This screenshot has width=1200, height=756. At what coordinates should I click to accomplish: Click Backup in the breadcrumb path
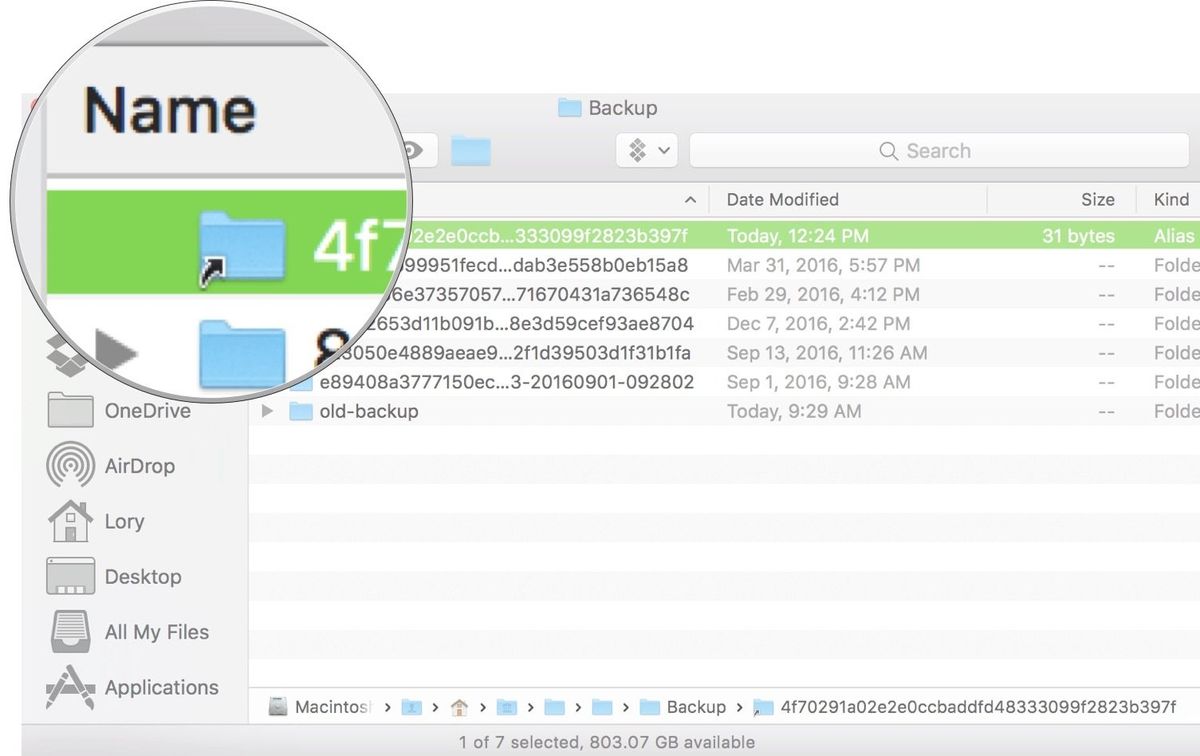pyautogui.click(x=696, y=707)
